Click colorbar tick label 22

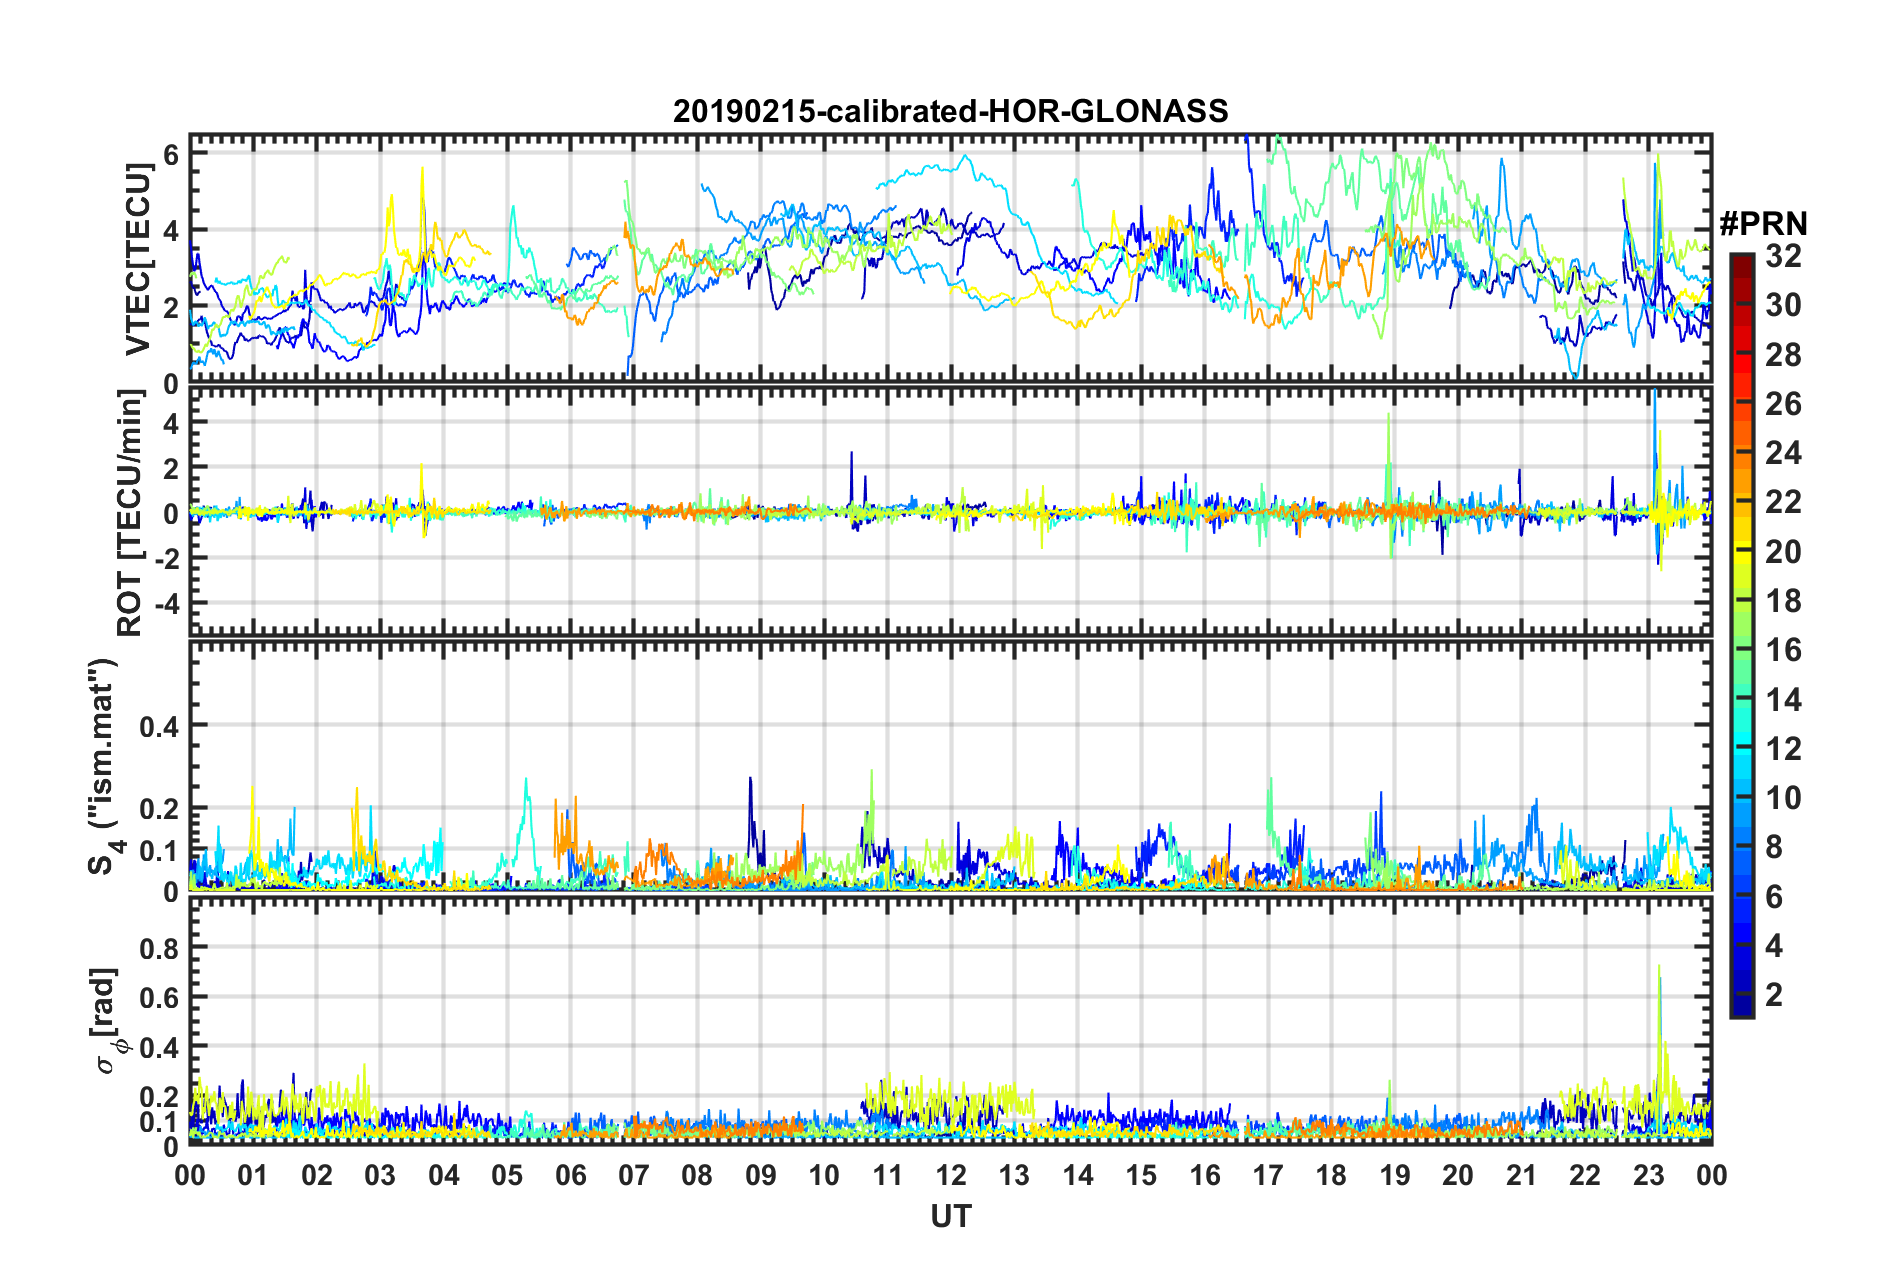pos(1783,502)
